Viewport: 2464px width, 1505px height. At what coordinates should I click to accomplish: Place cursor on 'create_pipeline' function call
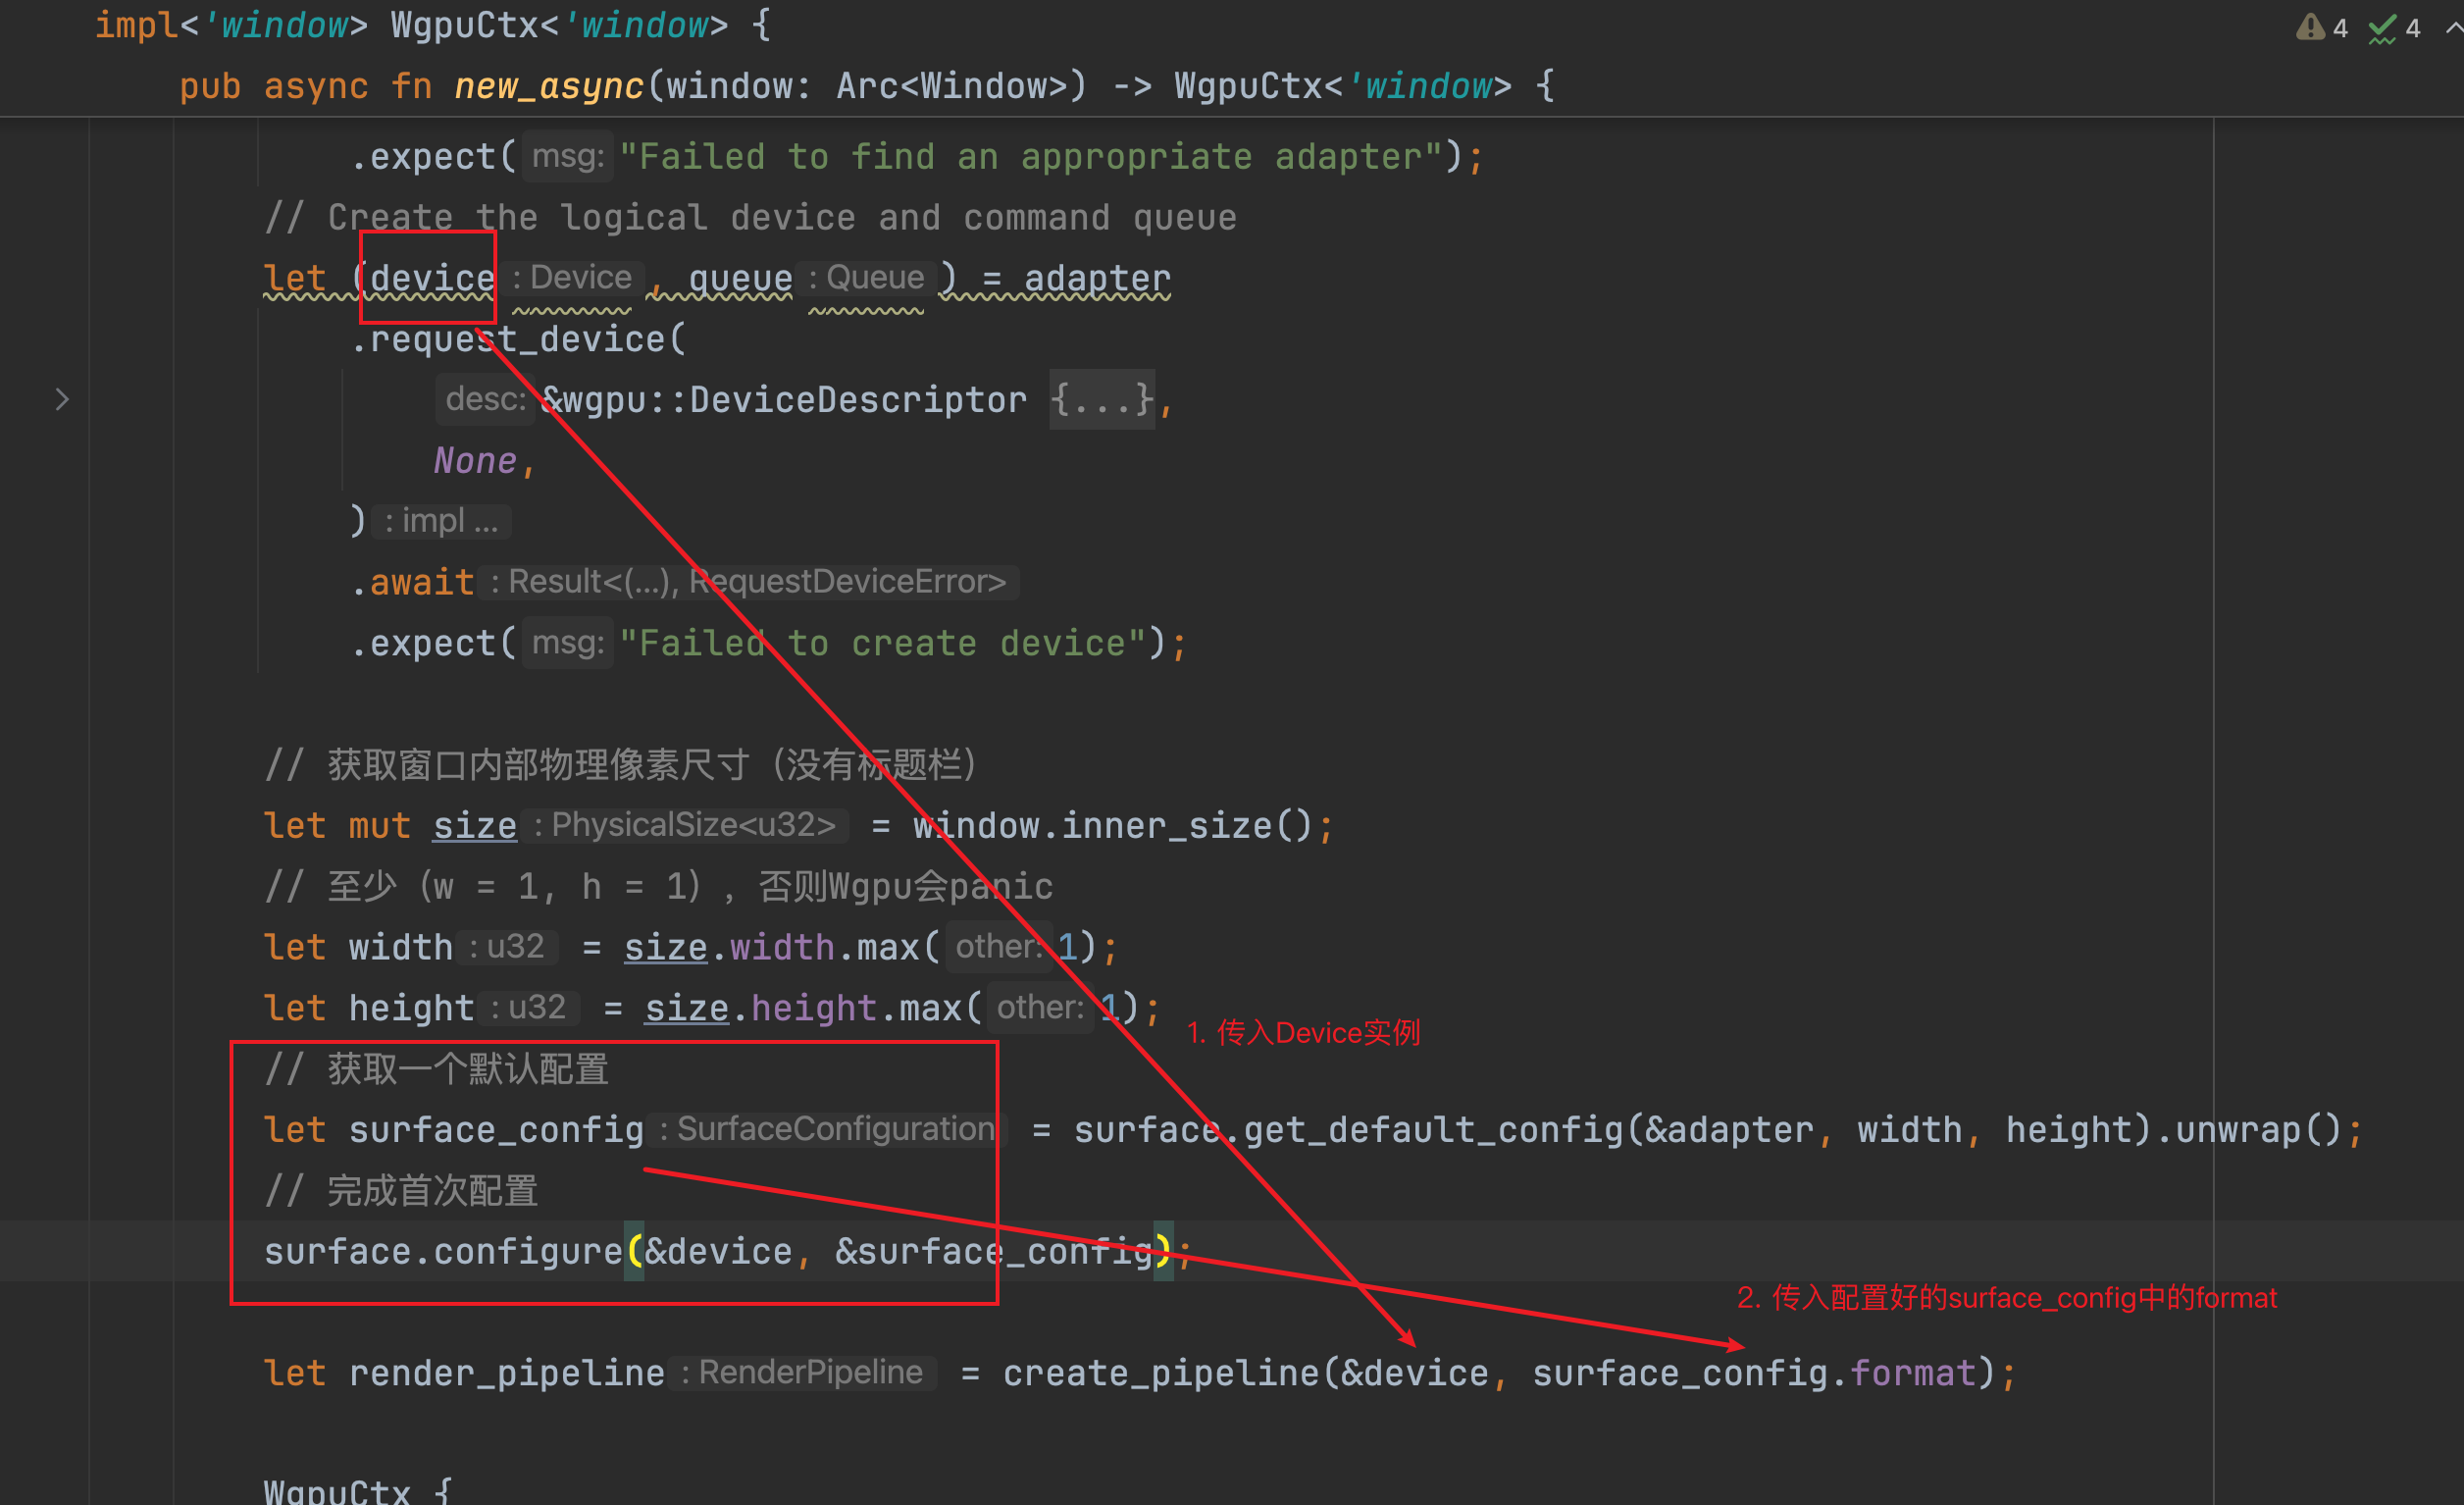click(x=1161, y=1373)
